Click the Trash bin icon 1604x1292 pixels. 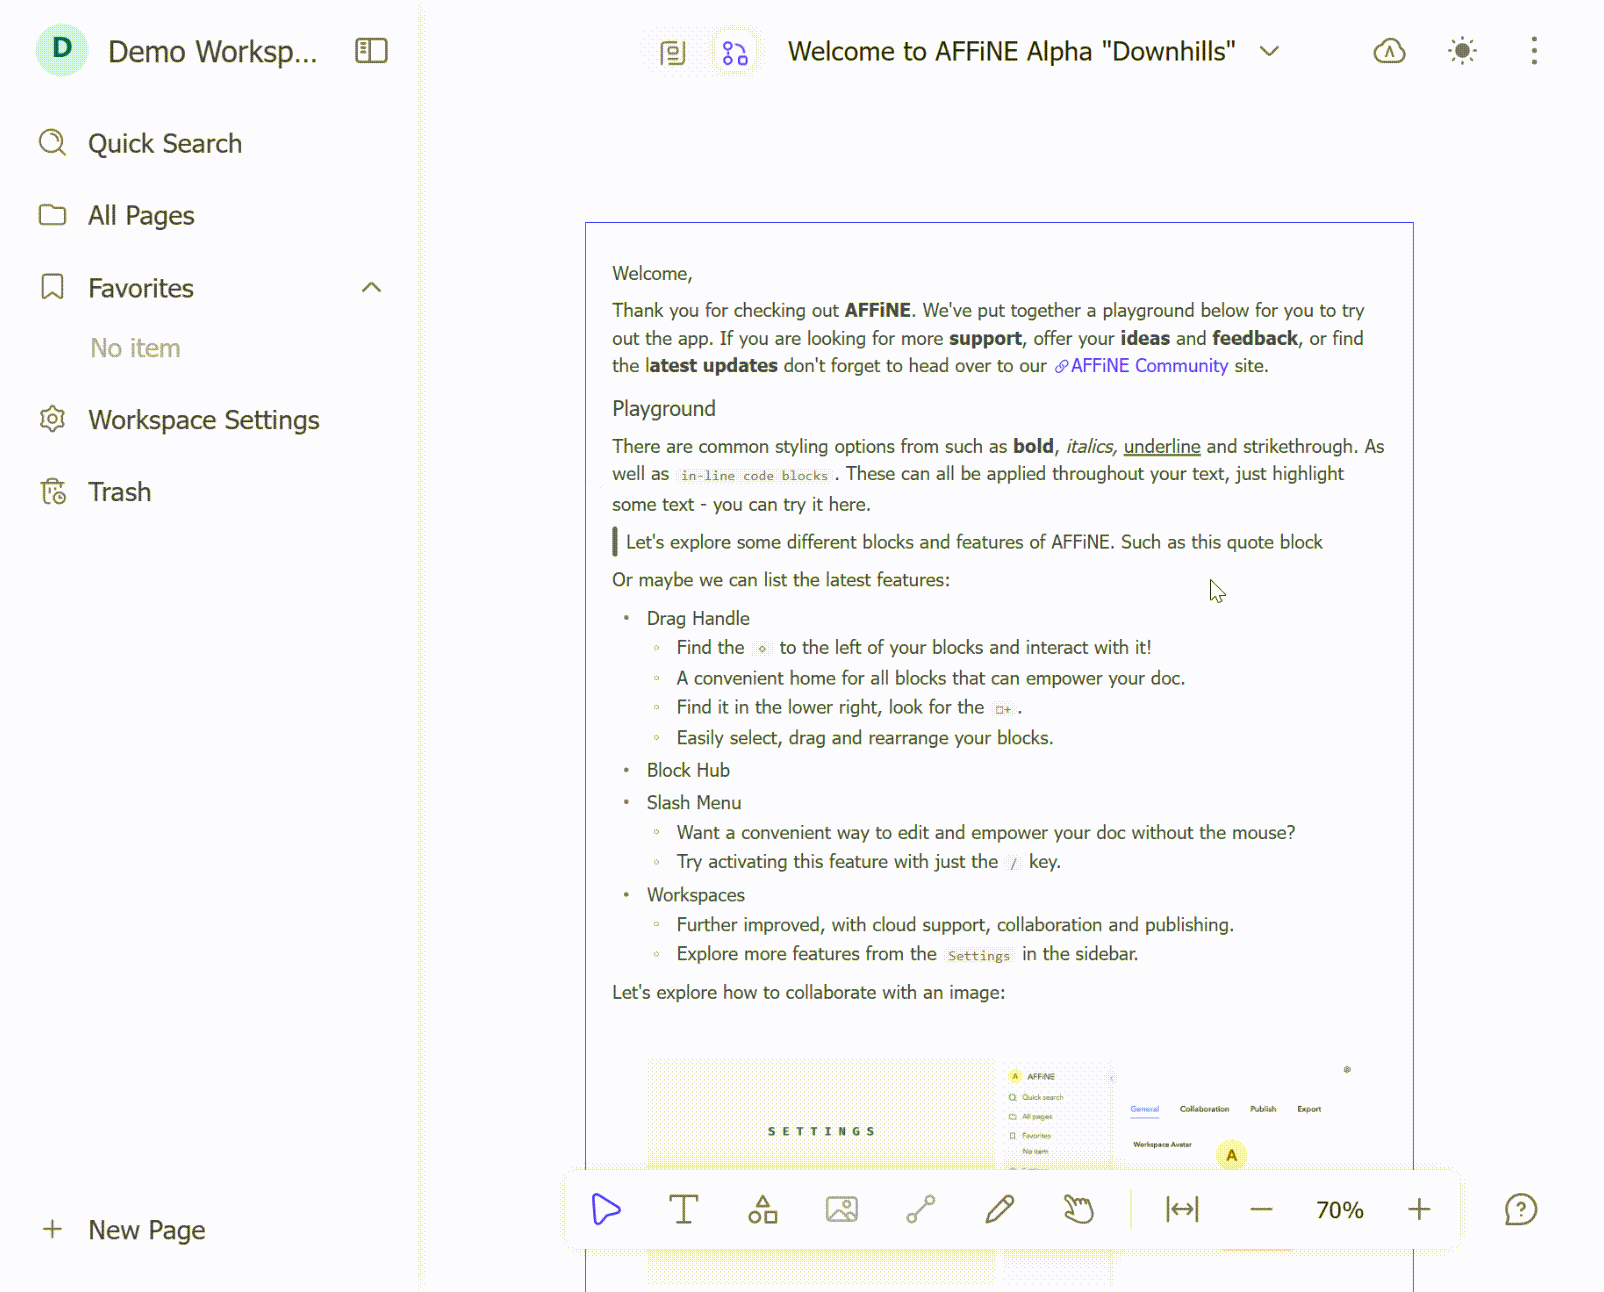pos(53,491)
